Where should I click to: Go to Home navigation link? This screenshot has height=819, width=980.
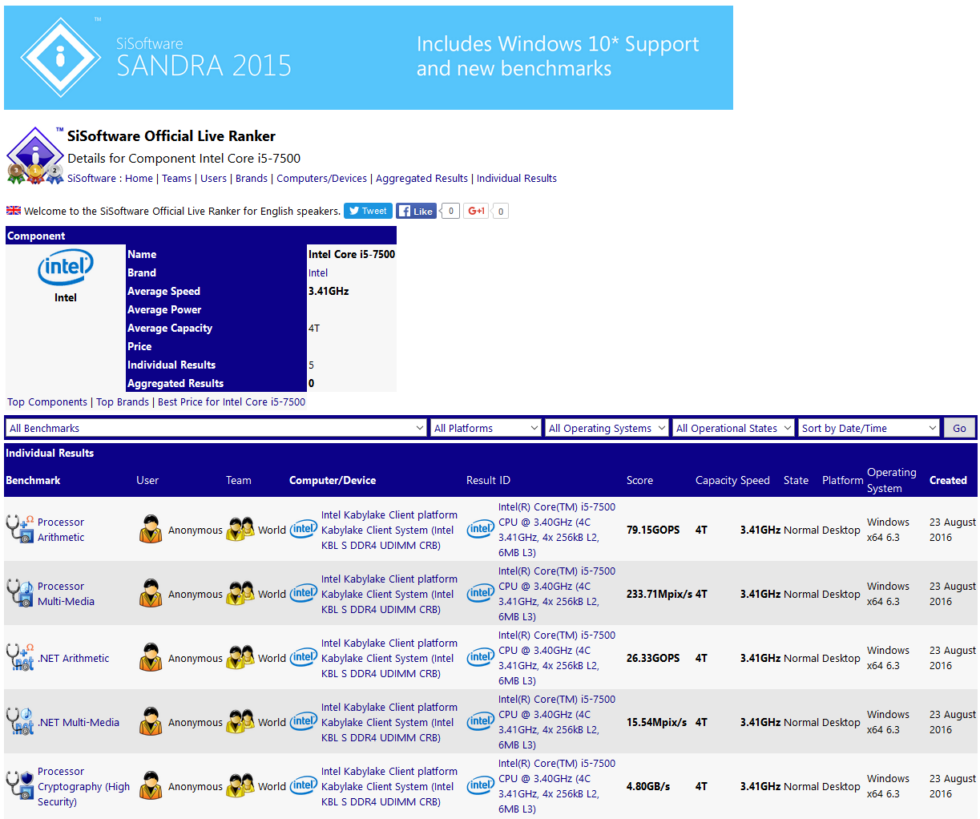pos(139,178)
